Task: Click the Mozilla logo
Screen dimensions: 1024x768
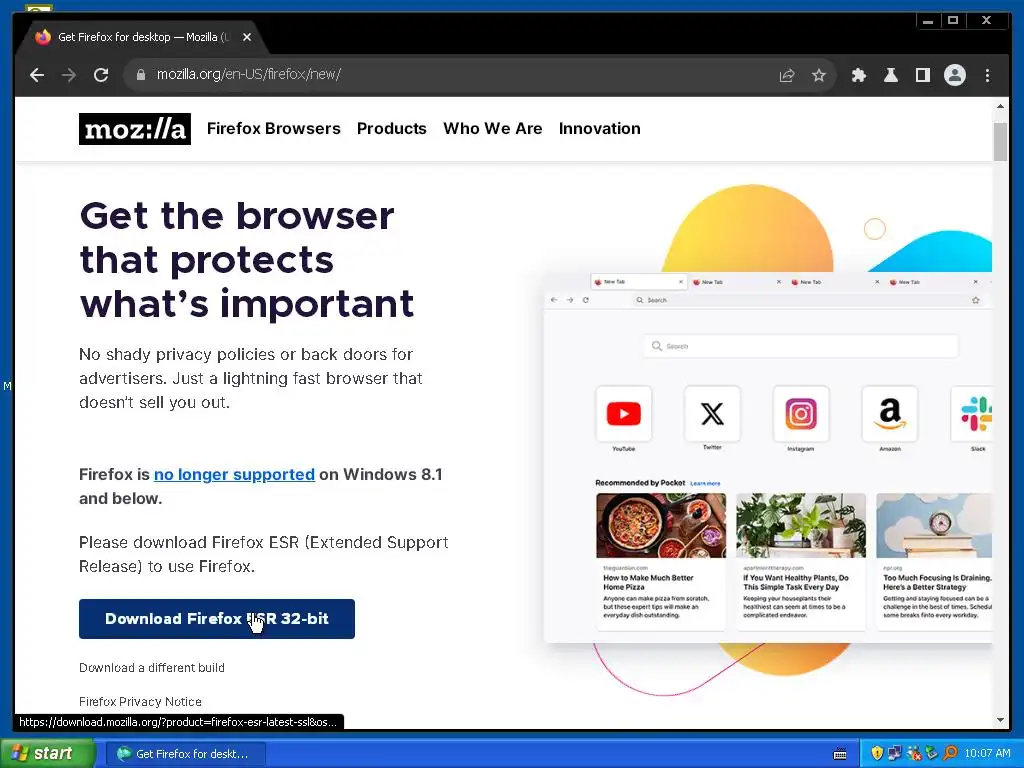Action: 135,129
